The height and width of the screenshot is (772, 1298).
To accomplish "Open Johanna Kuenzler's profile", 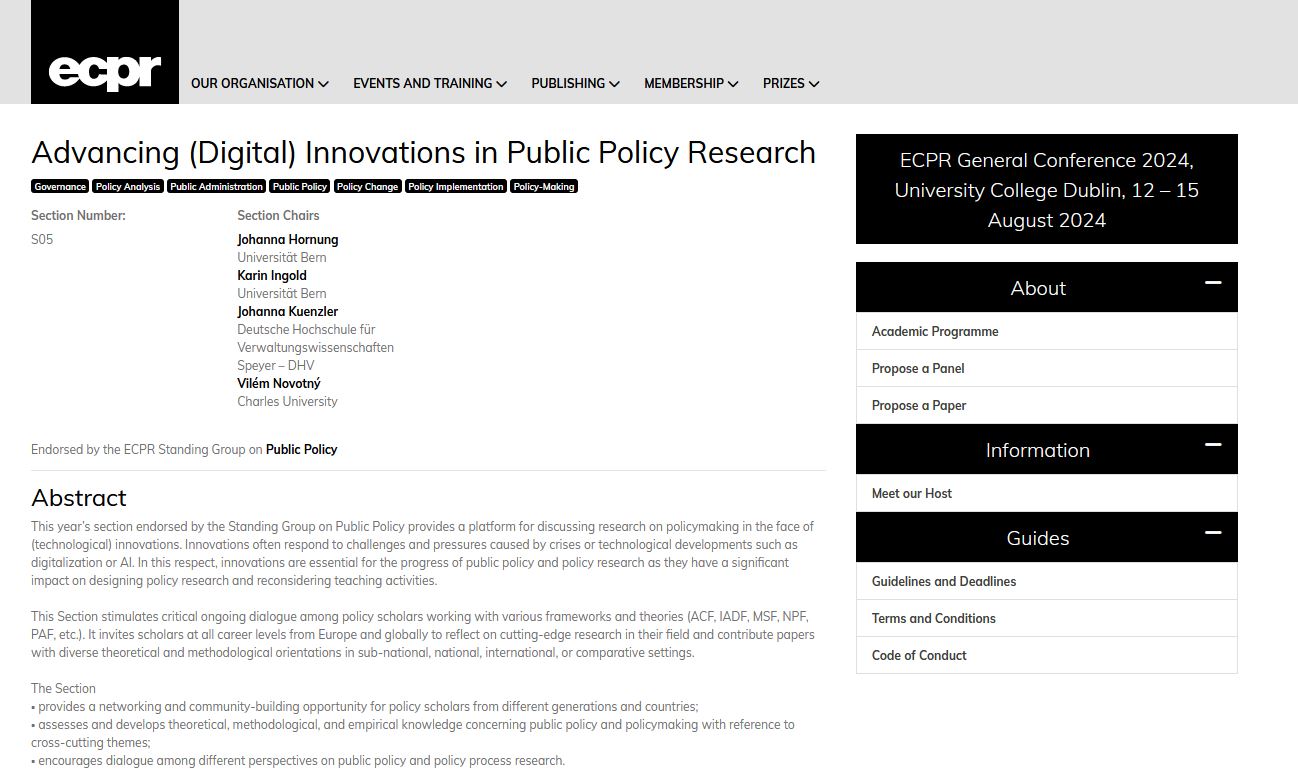I will coord(288,312).
